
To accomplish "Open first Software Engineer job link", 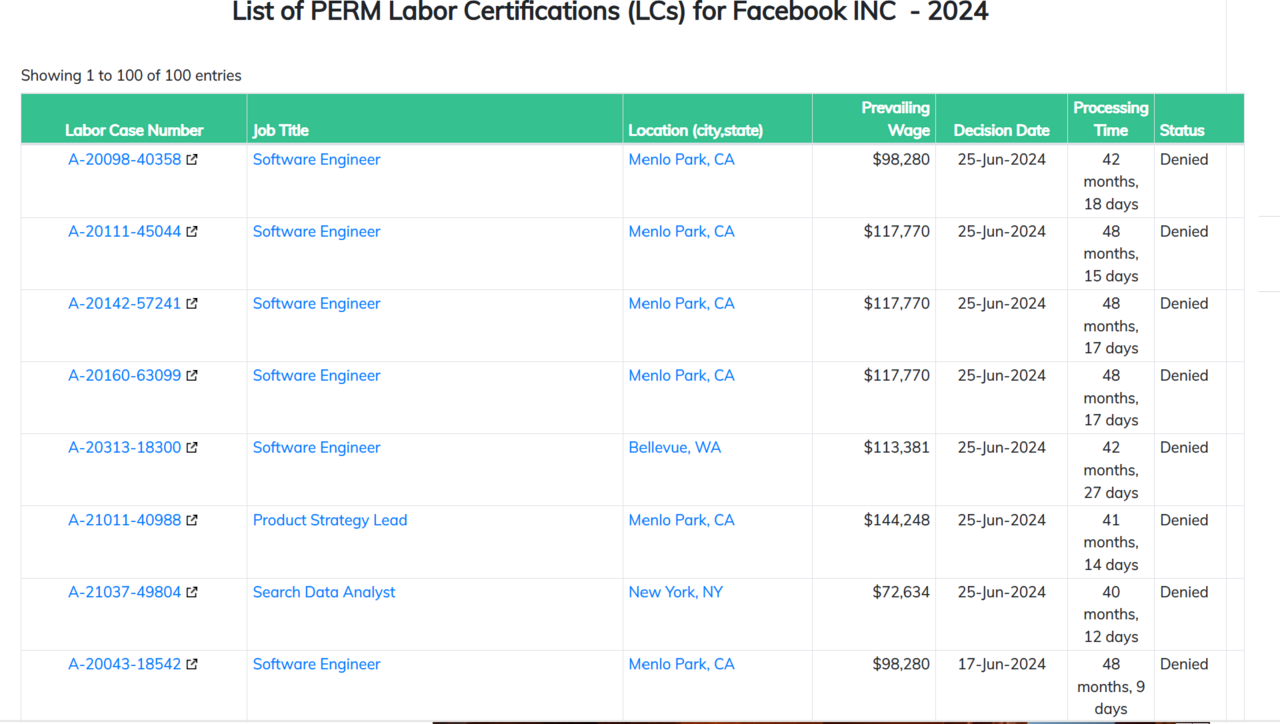I will tap(316, 159).
